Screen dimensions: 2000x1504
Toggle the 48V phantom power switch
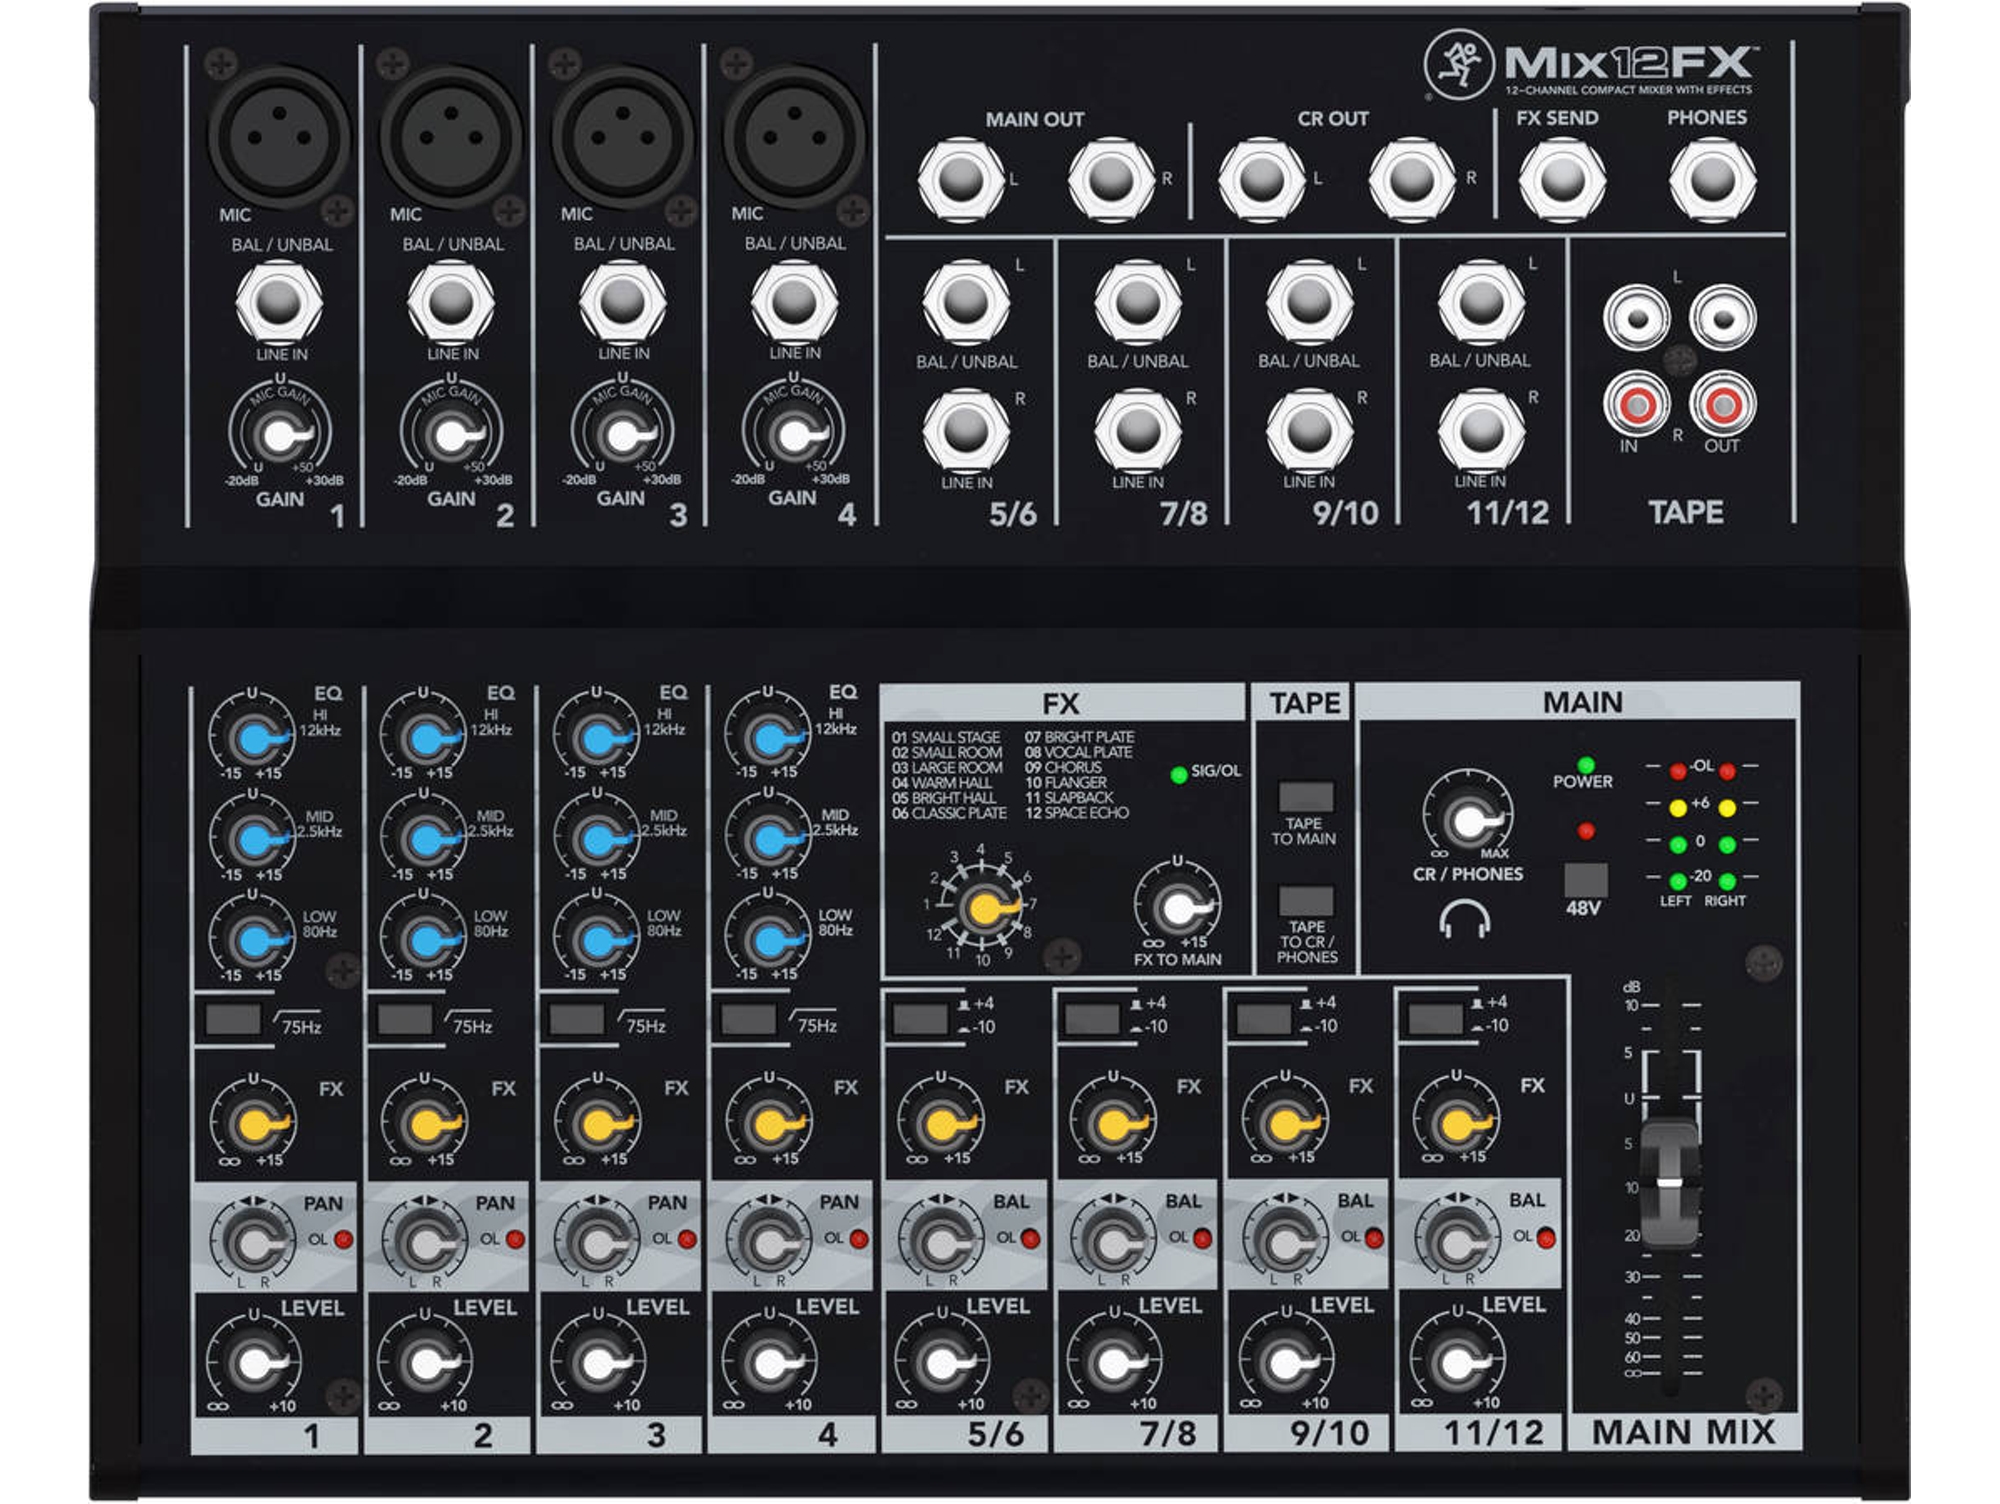1585,880
